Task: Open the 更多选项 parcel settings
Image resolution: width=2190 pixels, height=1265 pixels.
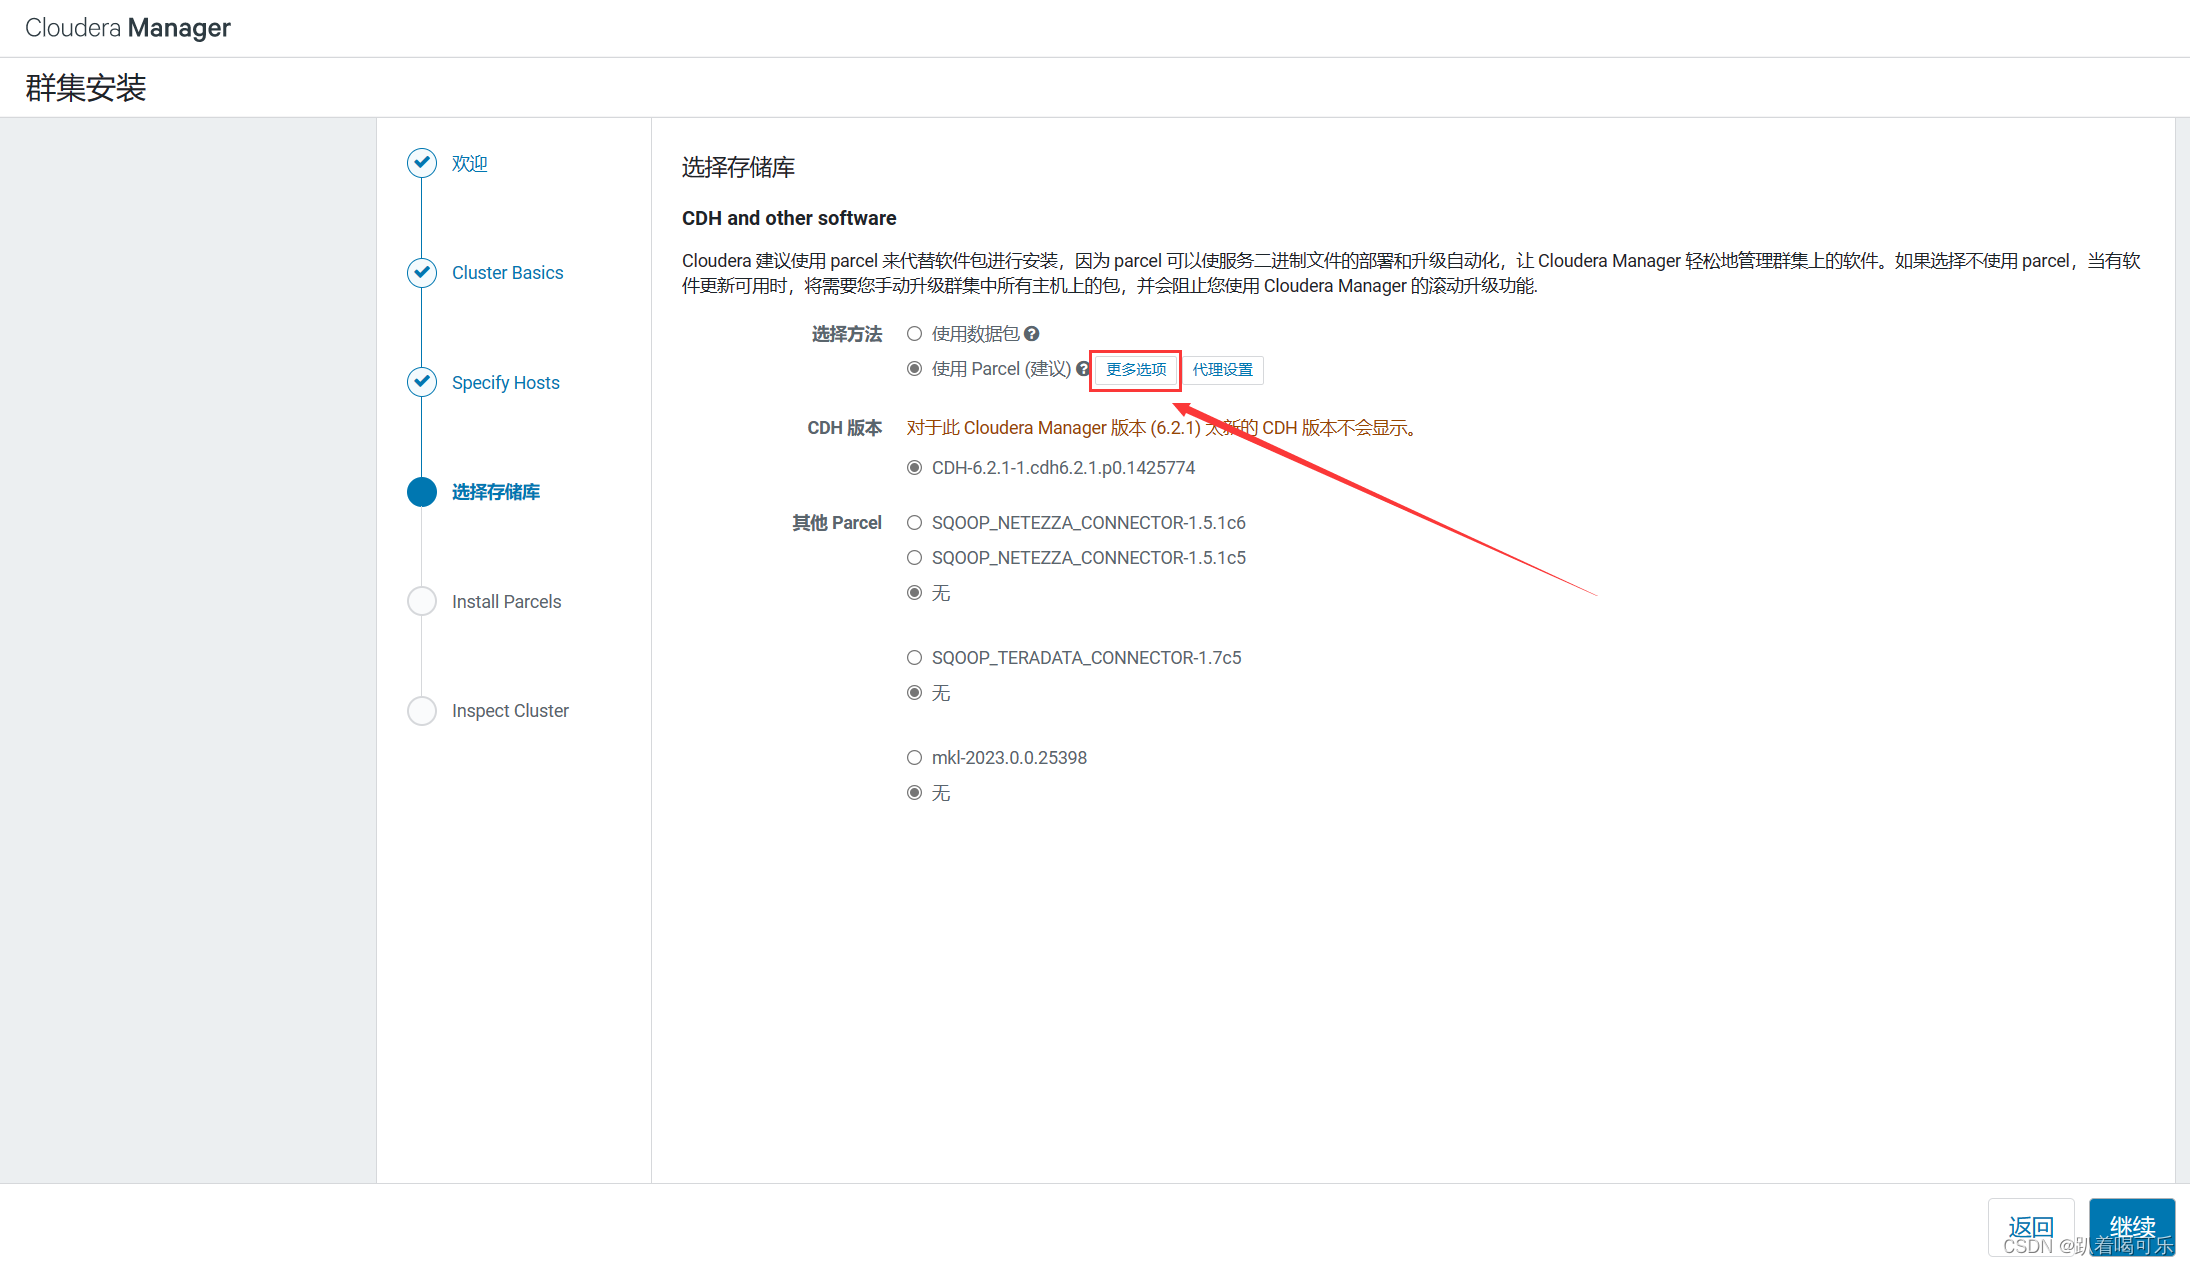Action: 1136,370
